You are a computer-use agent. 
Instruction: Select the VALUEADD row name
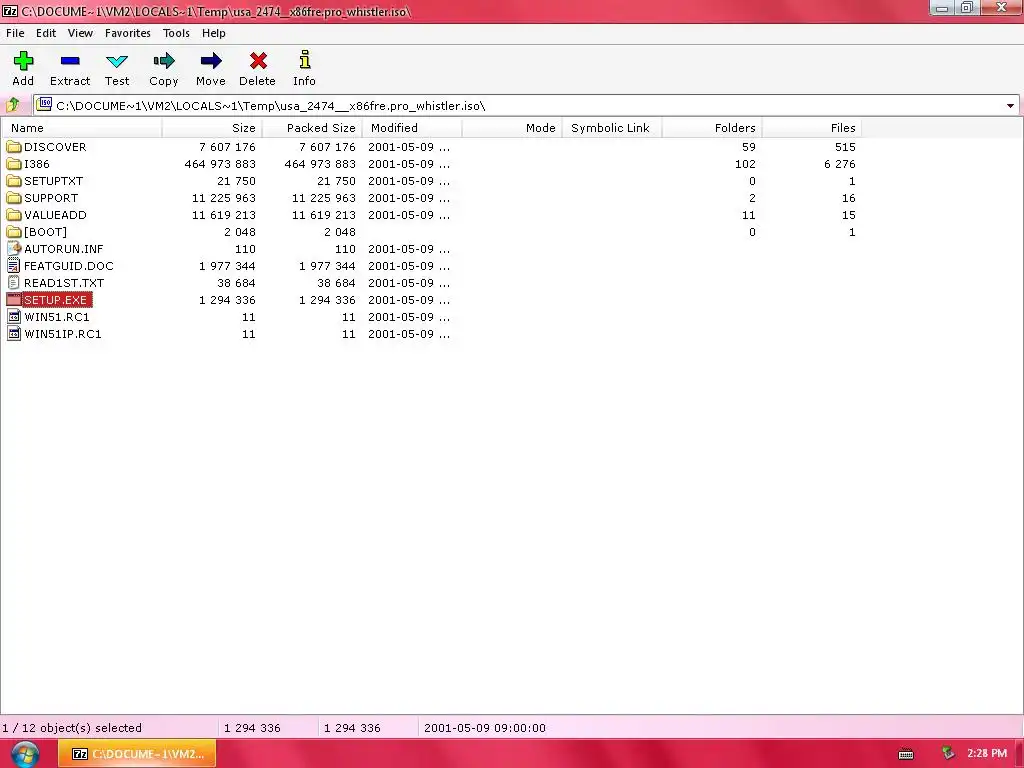tap(55, 215)
